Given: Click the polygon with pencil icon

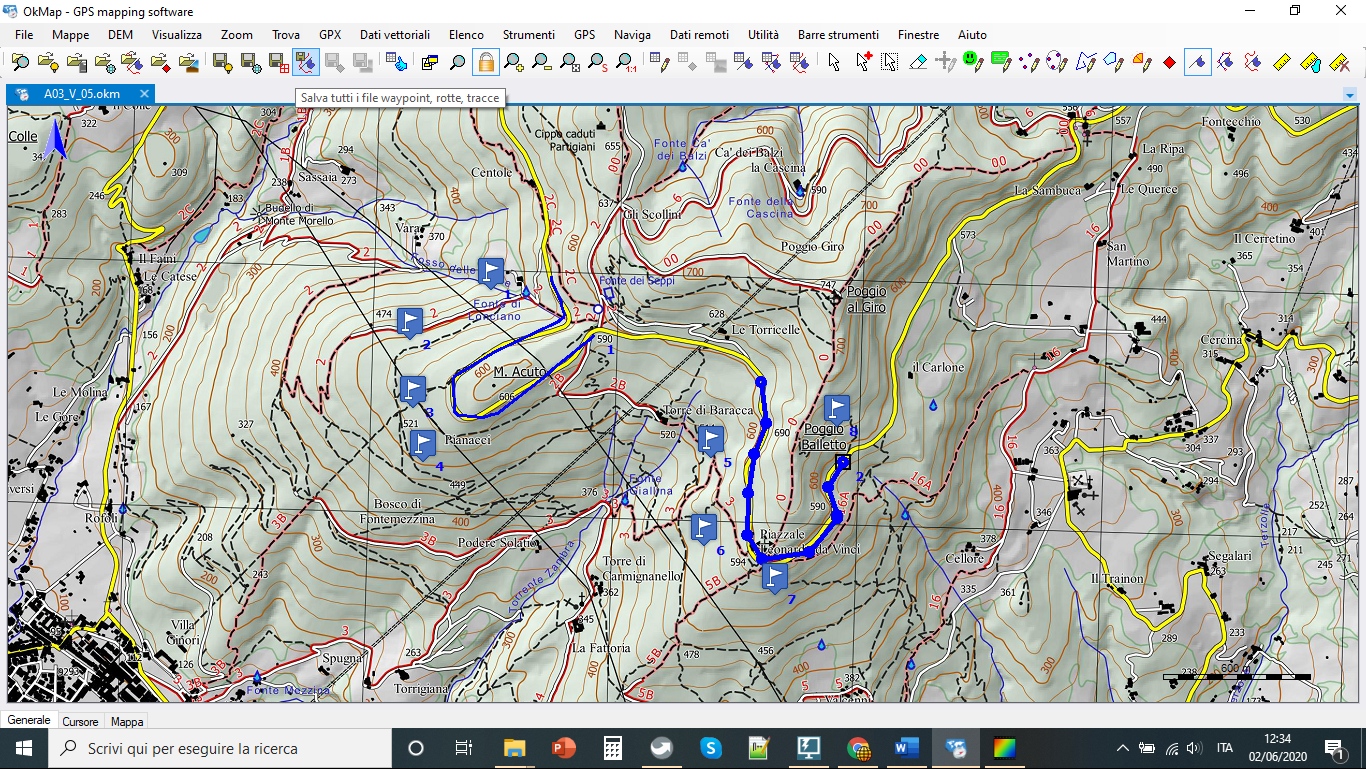Looking at the screenshot, I should [1113, 63].
